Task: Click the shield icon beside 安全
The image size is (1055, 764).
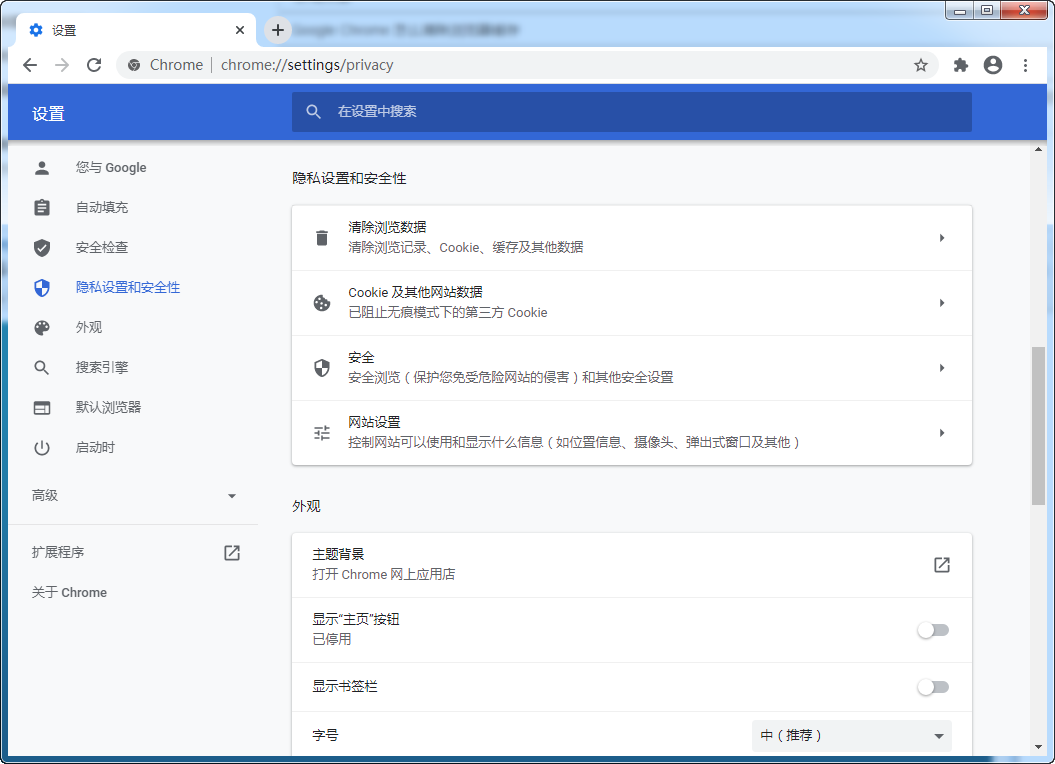Action: (x=321, y=367)
